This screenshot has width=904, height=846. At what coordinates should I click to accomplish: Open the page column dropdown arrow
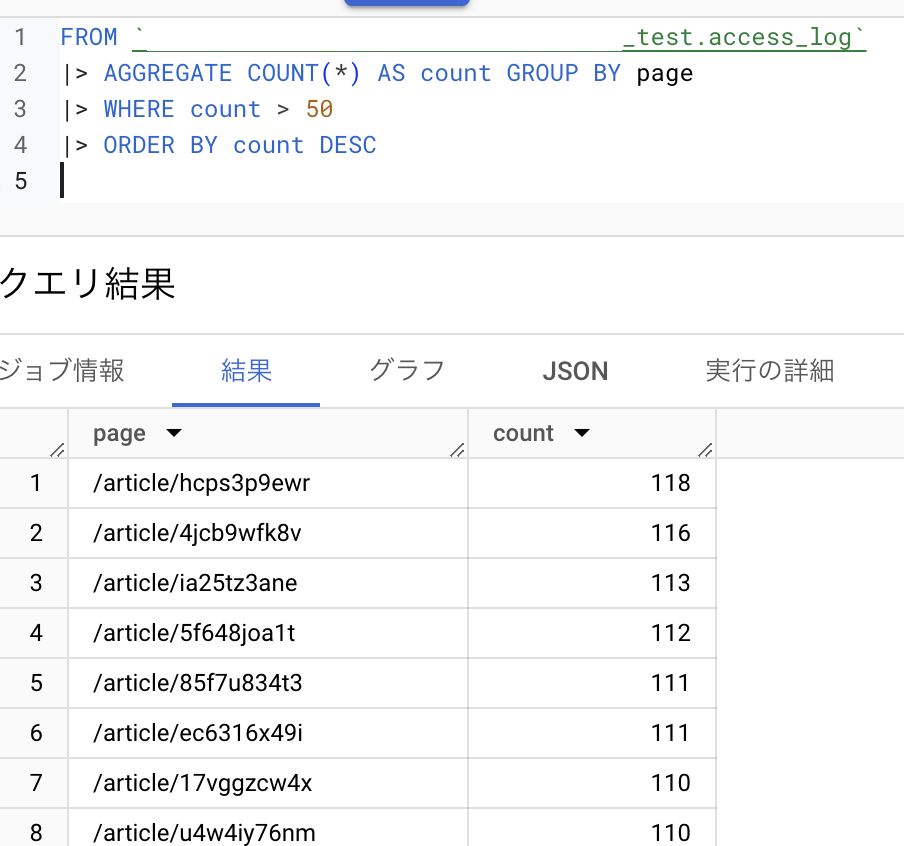(x=173, y=434)
